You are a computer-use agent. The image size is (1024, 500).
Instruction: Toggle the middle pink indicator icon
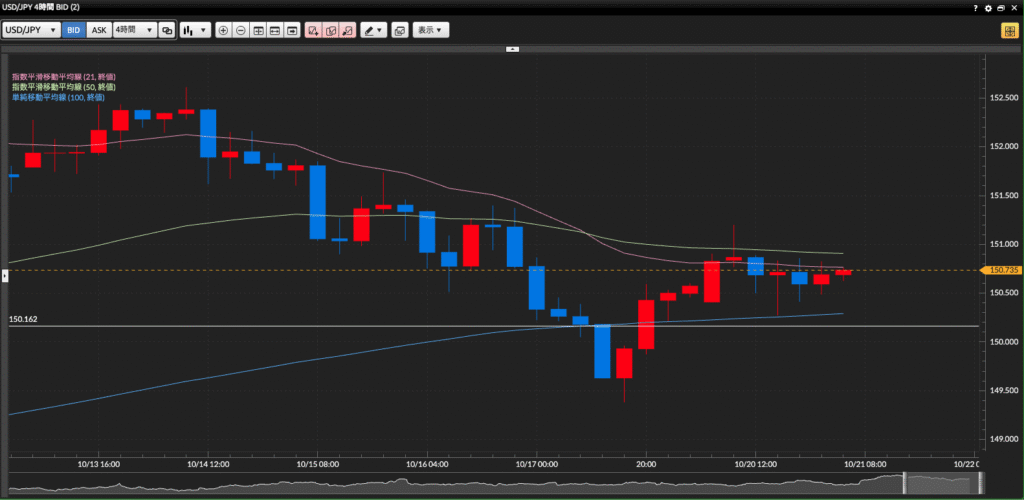(330, 30)
